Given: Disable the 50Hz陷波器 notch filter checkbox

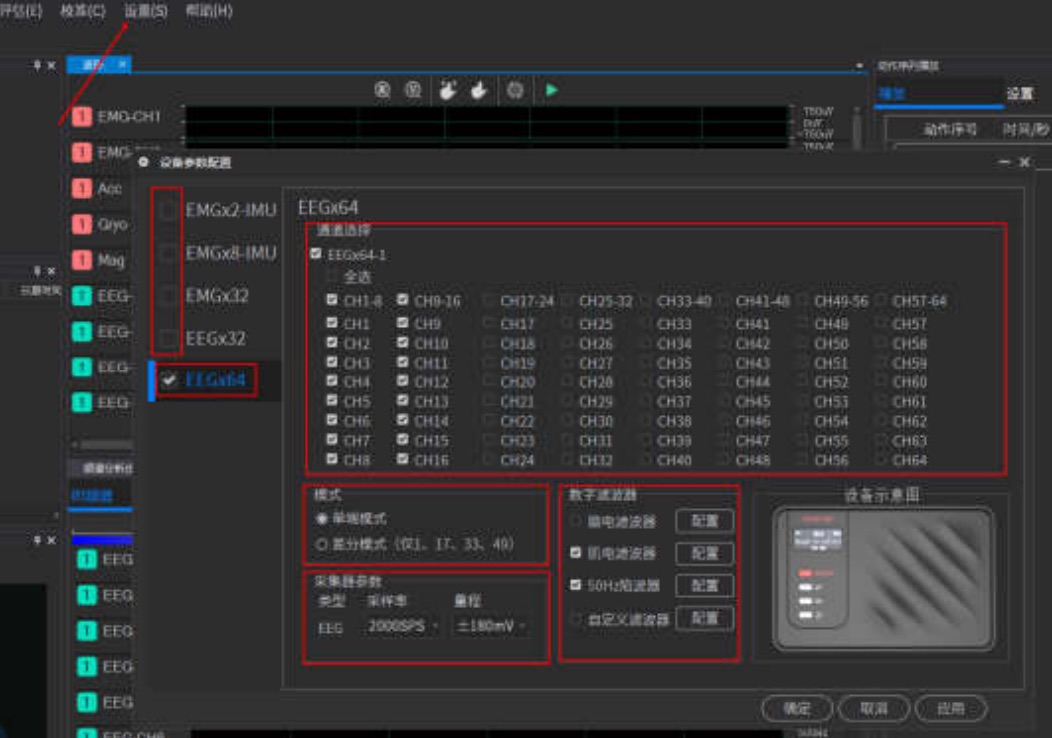Looking at the screenshot, I should (x=576, y=585).
